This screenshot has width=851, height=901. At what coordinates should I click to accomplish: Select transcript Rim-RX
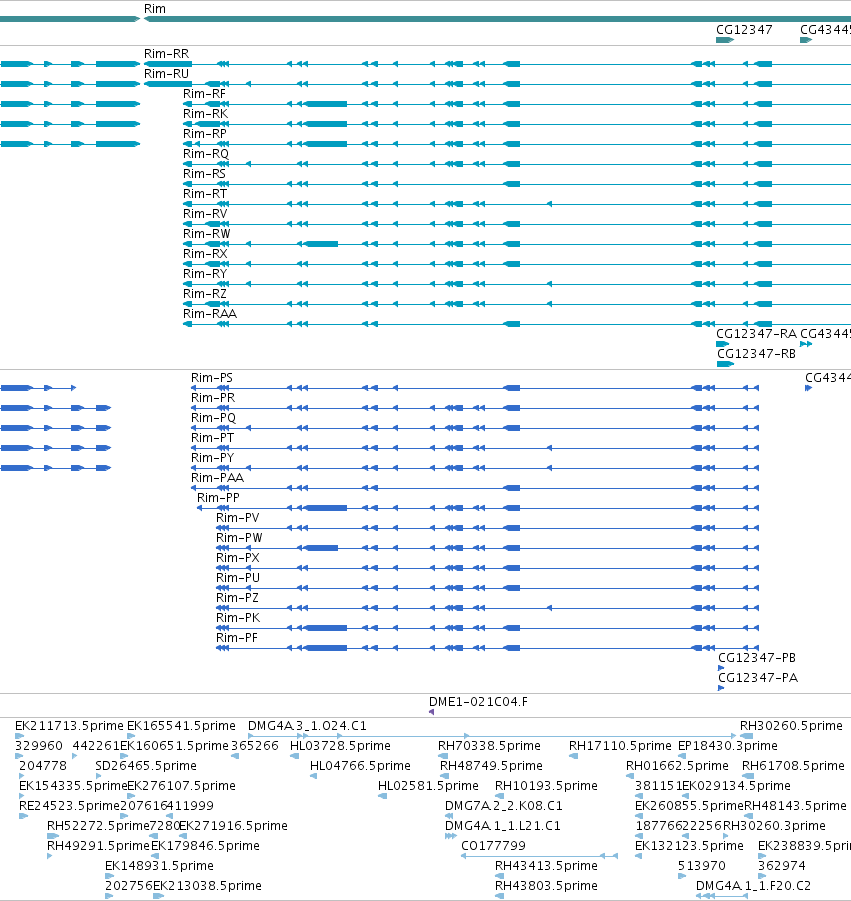pyautogui.click(x=205, y=254)
